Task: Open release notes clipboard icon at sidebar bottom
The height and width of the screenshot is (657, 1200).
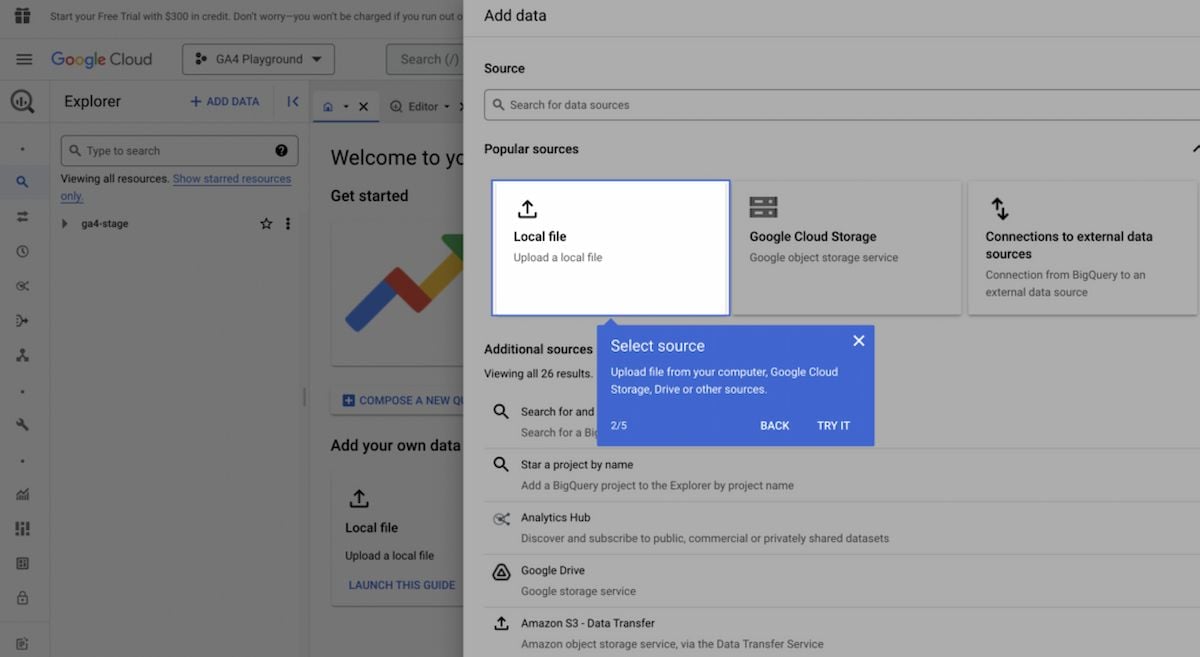Action: [x=22, y=643]
